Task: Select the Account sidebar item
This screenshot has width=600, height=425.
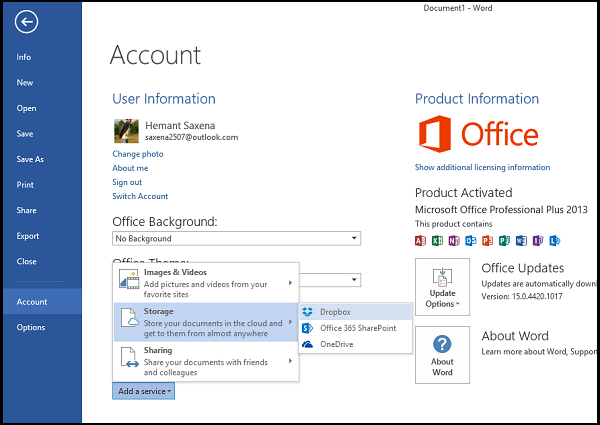Action: [42, 301]
